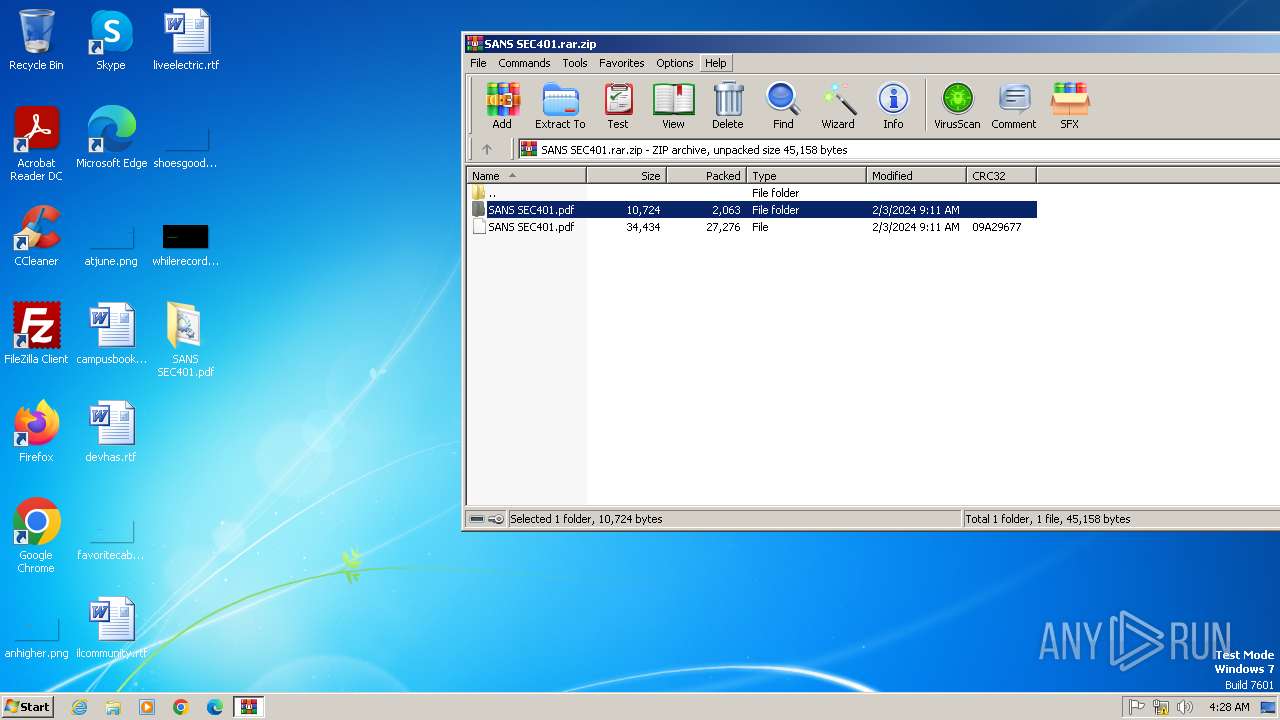Click the Info toolbar icon

pyautogui.click(x=893, y=107)
